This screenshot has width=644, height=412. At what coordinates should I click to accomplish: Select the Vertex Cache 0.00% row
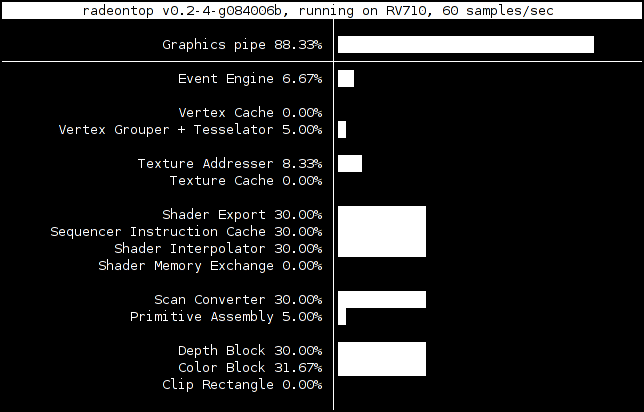tap(250, 113)
